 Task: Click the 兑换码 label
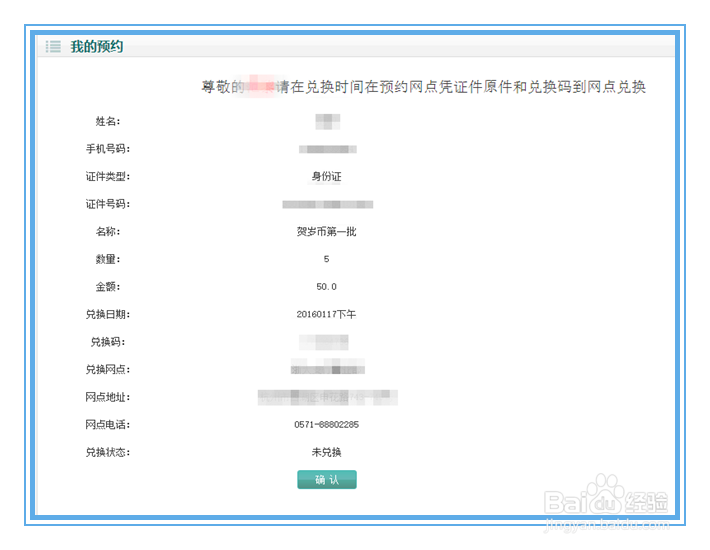pos(108,342)
